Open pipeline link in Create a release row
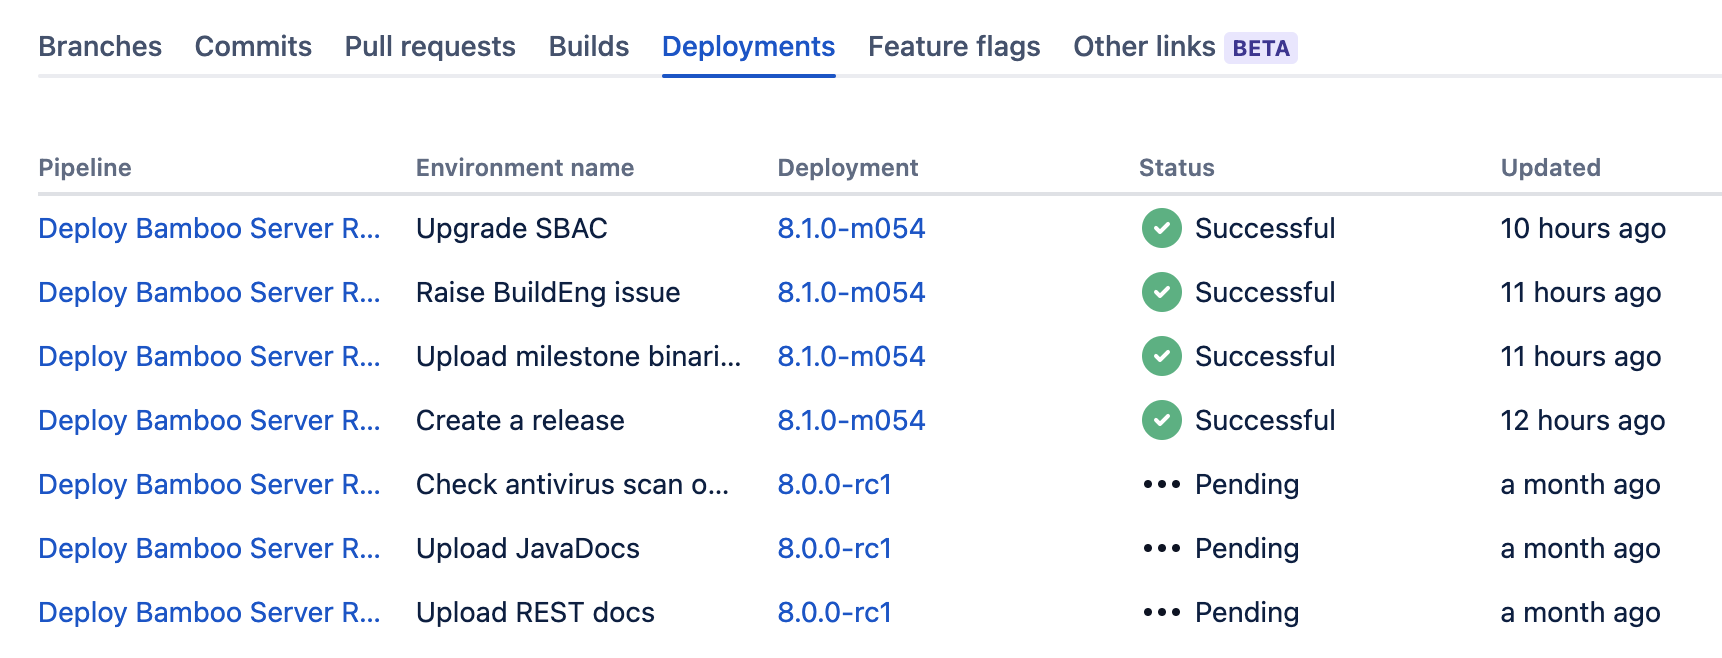The height and width of the screenshot is (658, 1722). 209,420
